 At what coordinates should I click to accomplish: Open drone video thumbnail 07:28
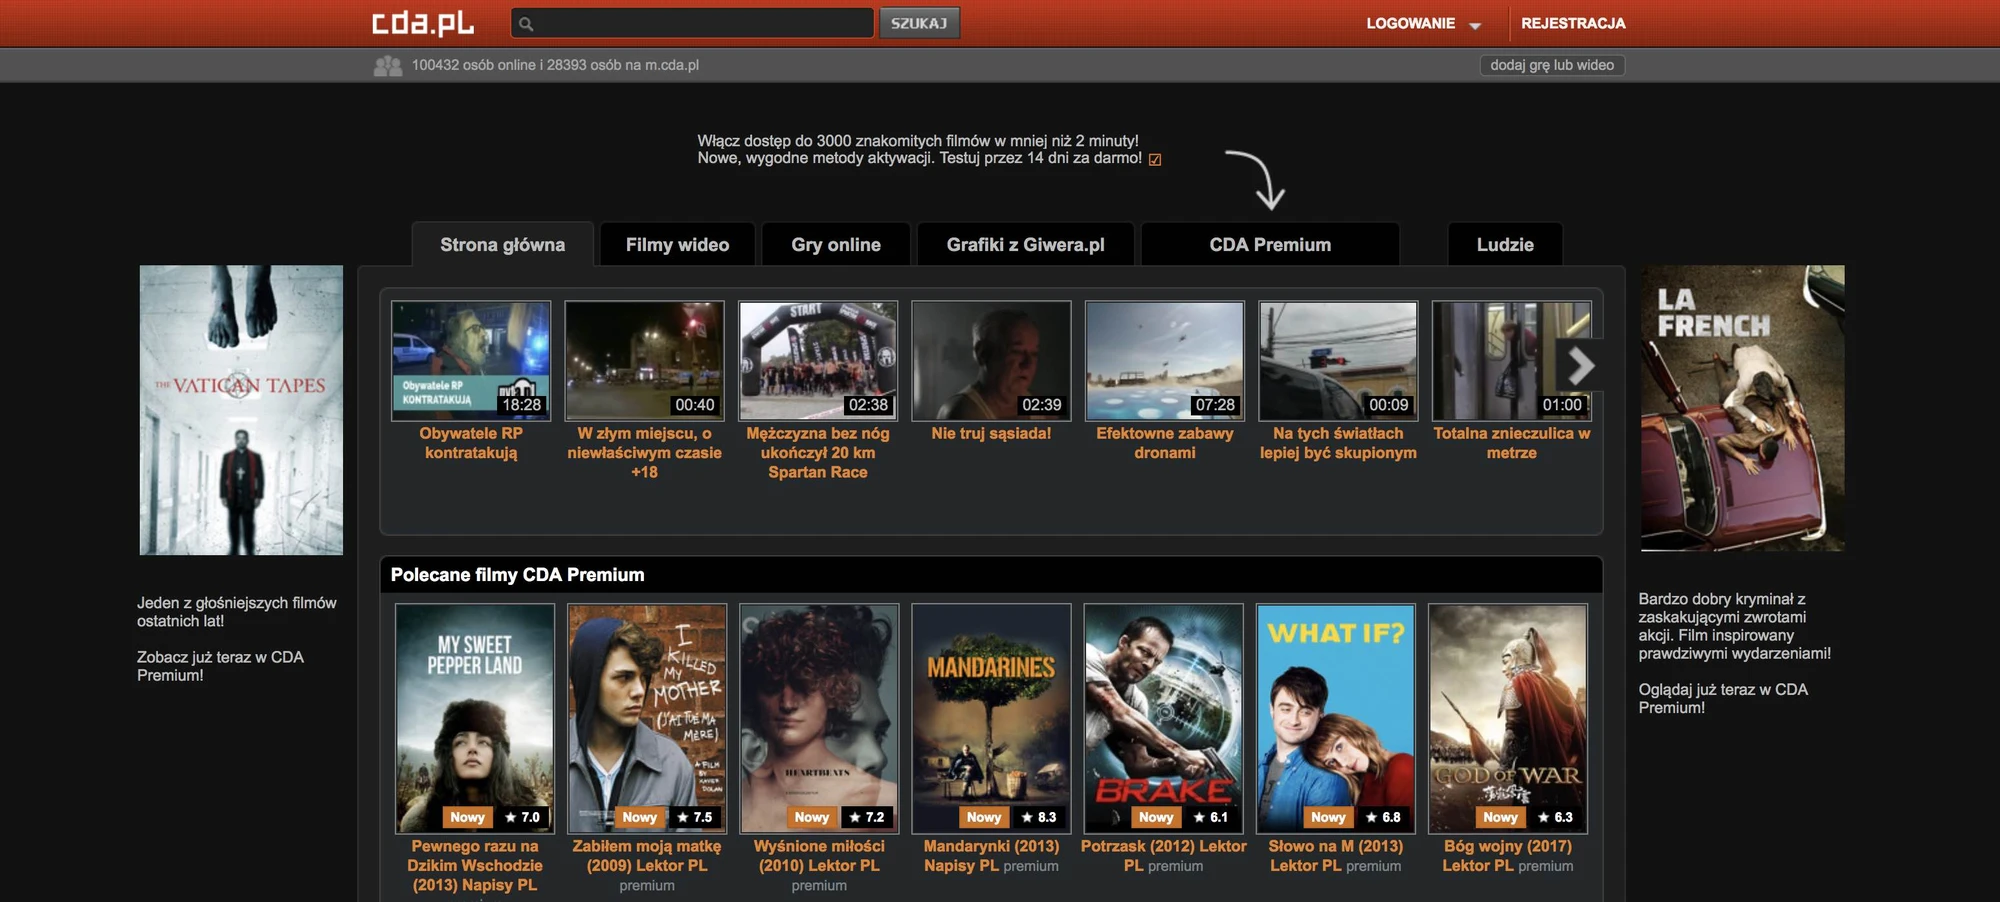pyautogui.click(x=1165, y=361)
